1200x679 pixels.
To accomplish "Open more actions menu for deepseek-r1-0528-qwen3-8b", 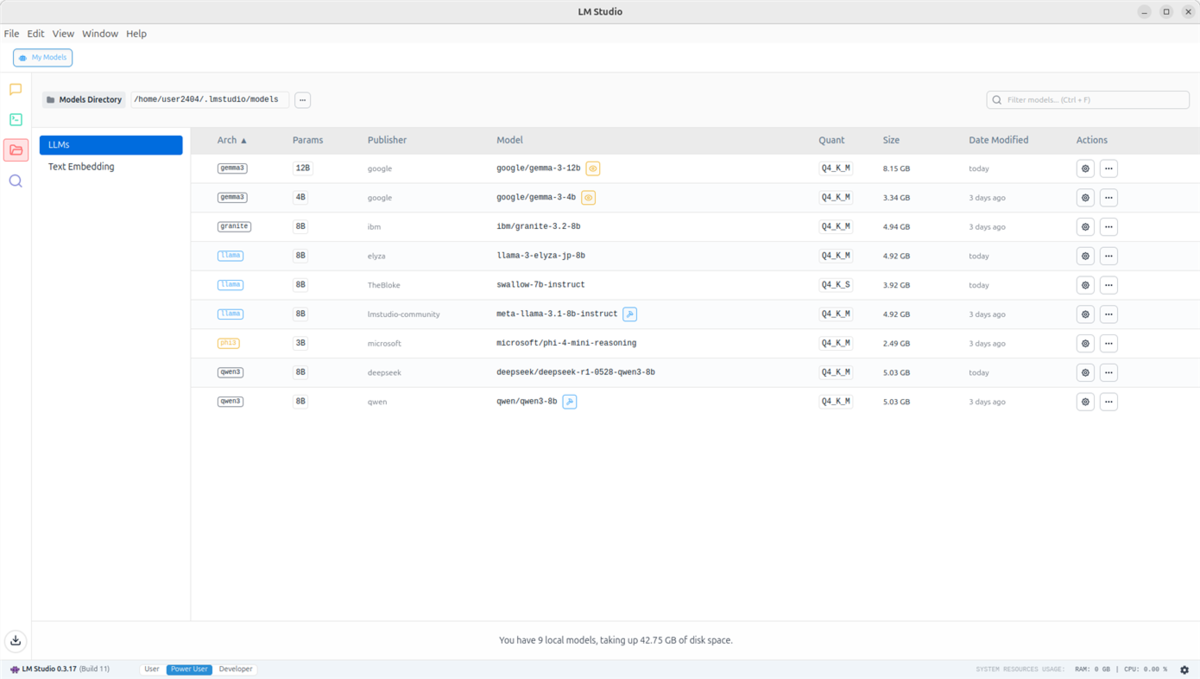I will coord(1109,372).
